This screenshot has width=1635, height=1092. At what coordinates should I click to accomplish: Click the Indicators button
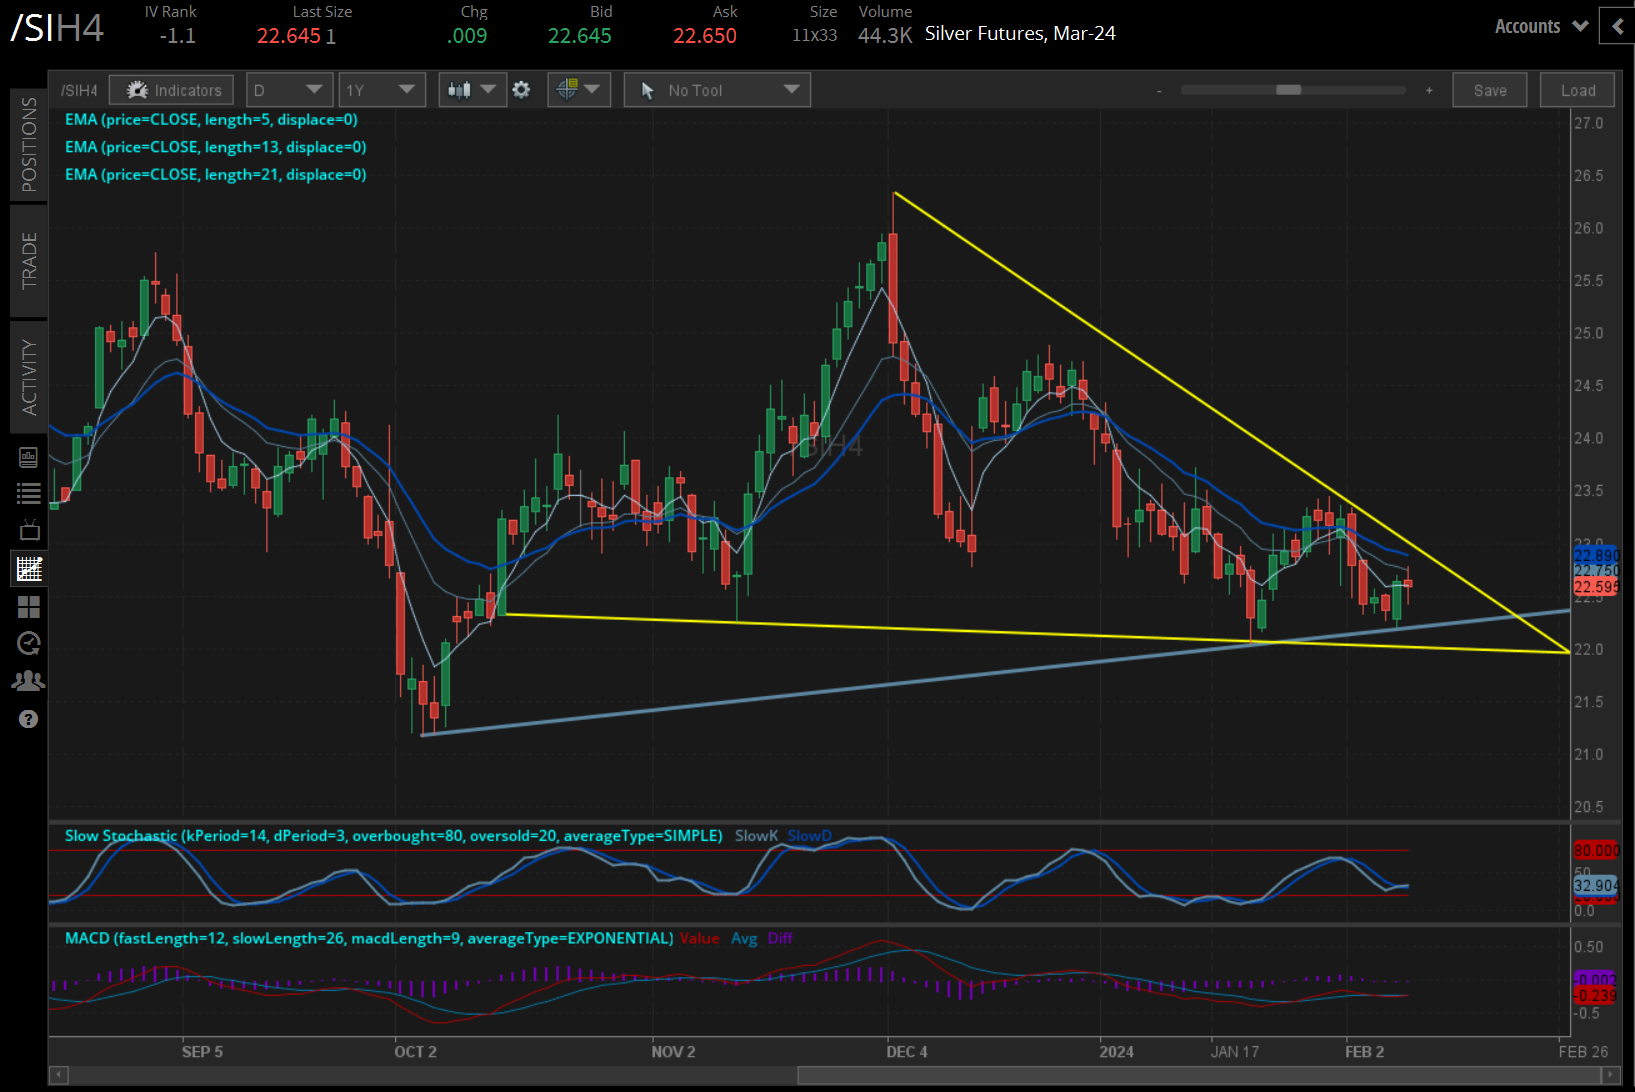[x=172, y=90]
